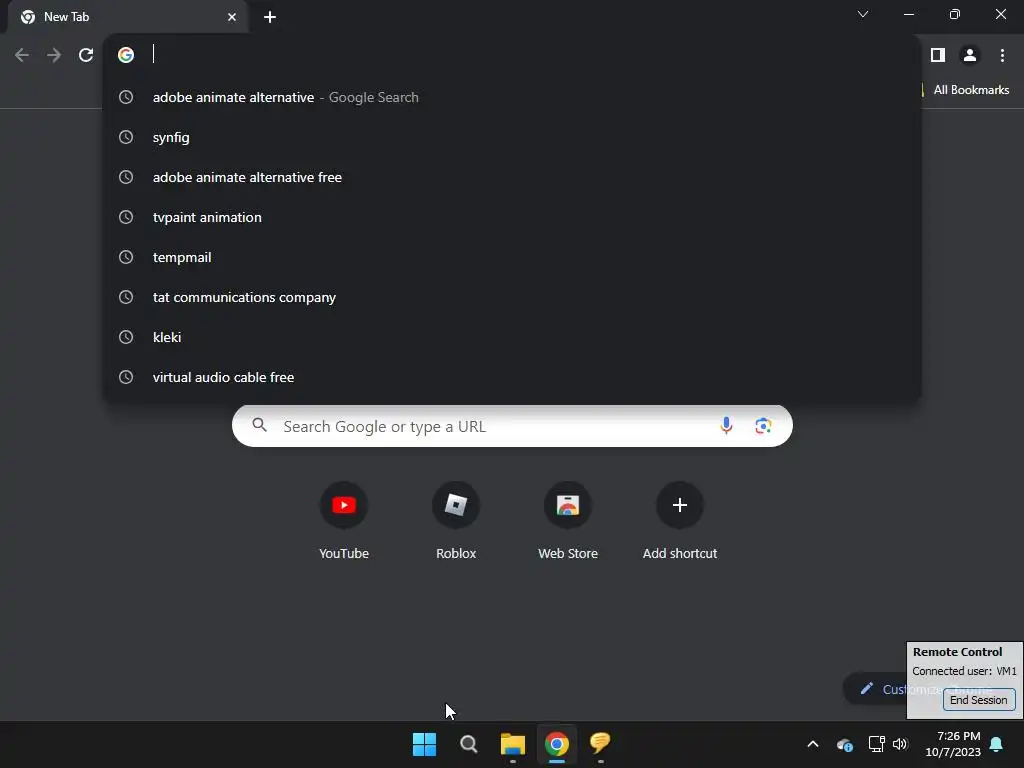Screen dimensions: 1024x768
Task: Open Google Lens image search icon
Action: point(763,426)
